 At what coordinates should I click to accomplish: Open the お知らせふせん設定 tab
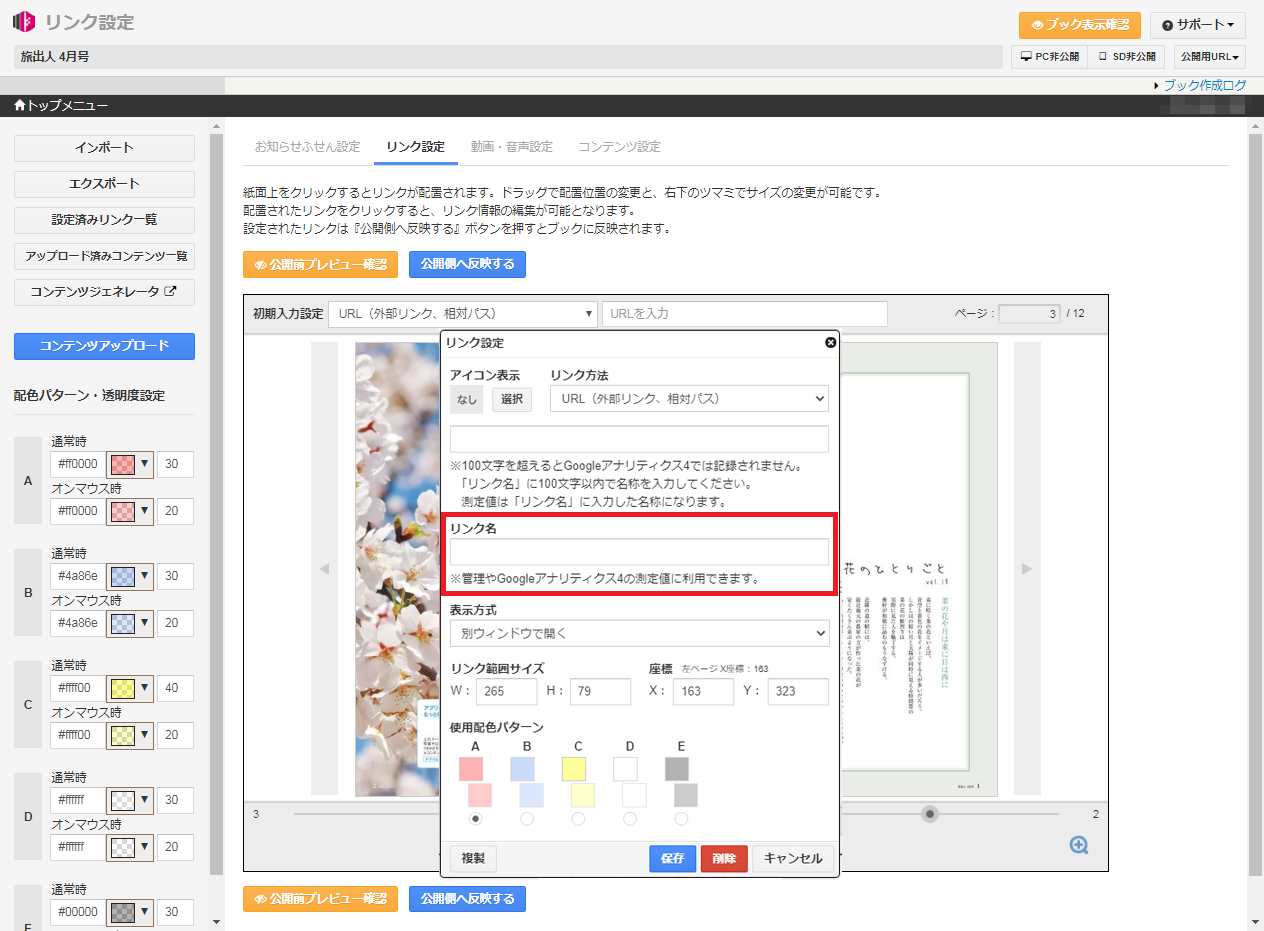pos(307,147)
